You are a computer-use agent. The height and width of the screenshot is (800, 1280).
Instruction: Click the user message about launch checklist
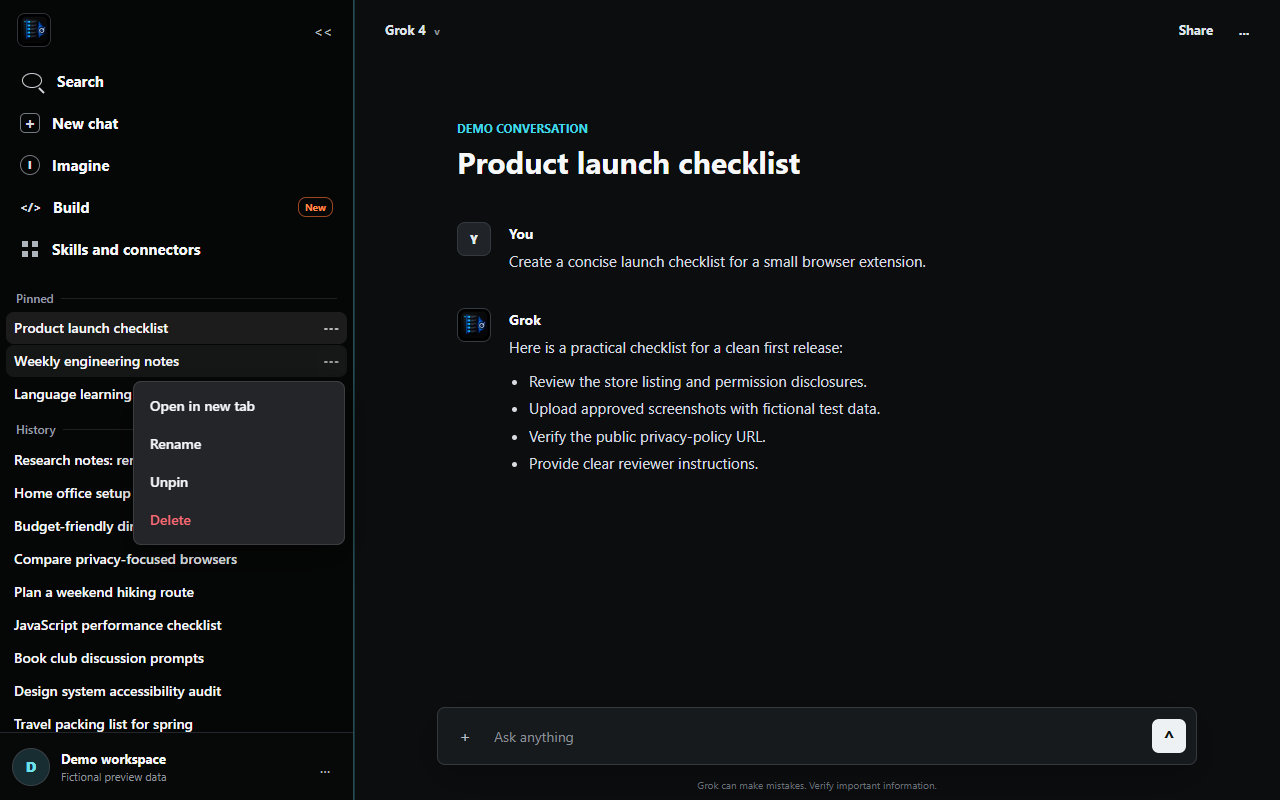click(x=717, y=261)
